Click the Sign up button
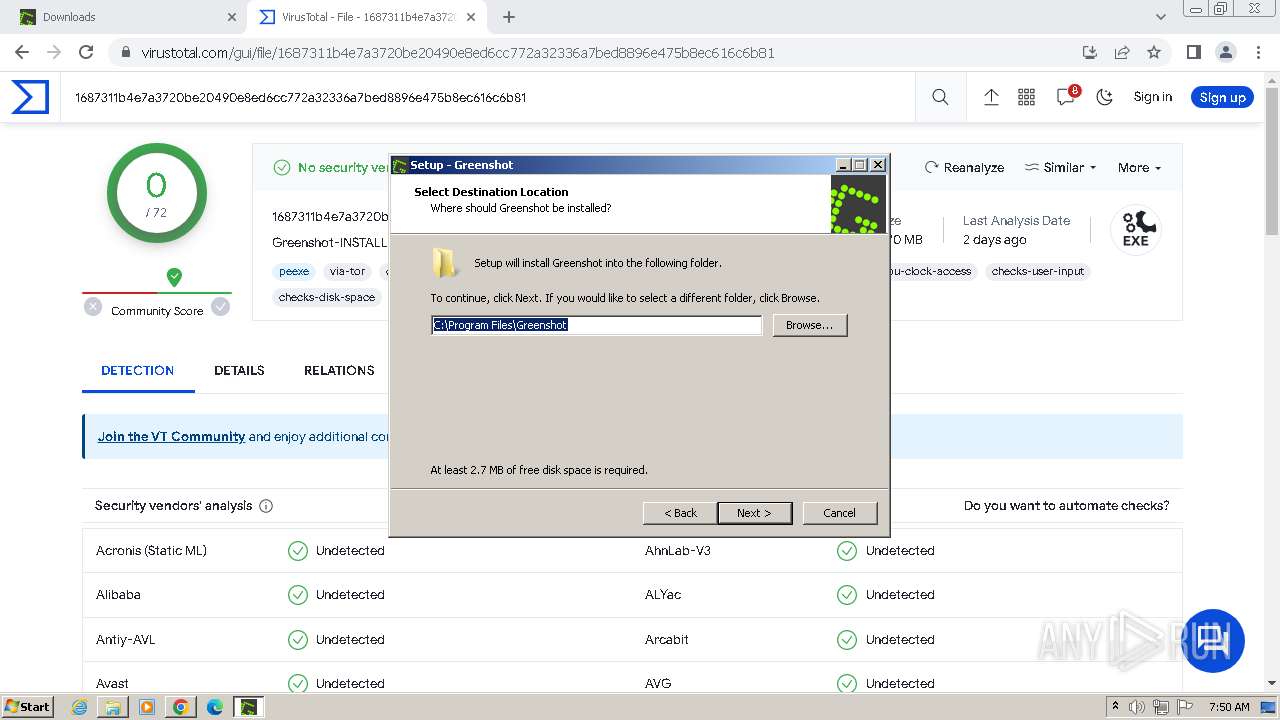The height and width of the screenshot is (720, 1280). pos(1222,97)
